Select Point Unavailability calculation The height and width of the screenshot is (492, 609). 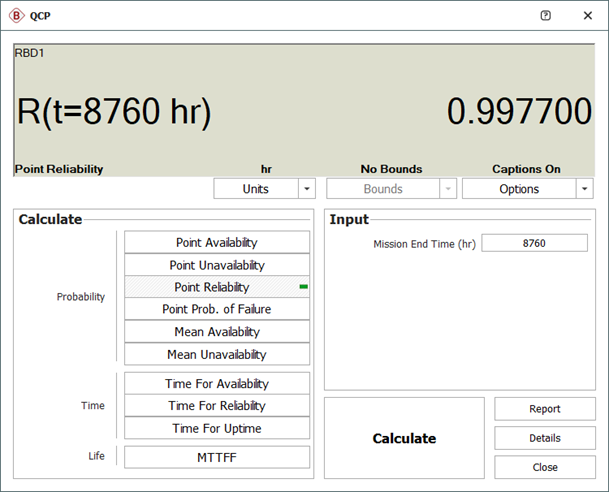click(x=217, y=265)
